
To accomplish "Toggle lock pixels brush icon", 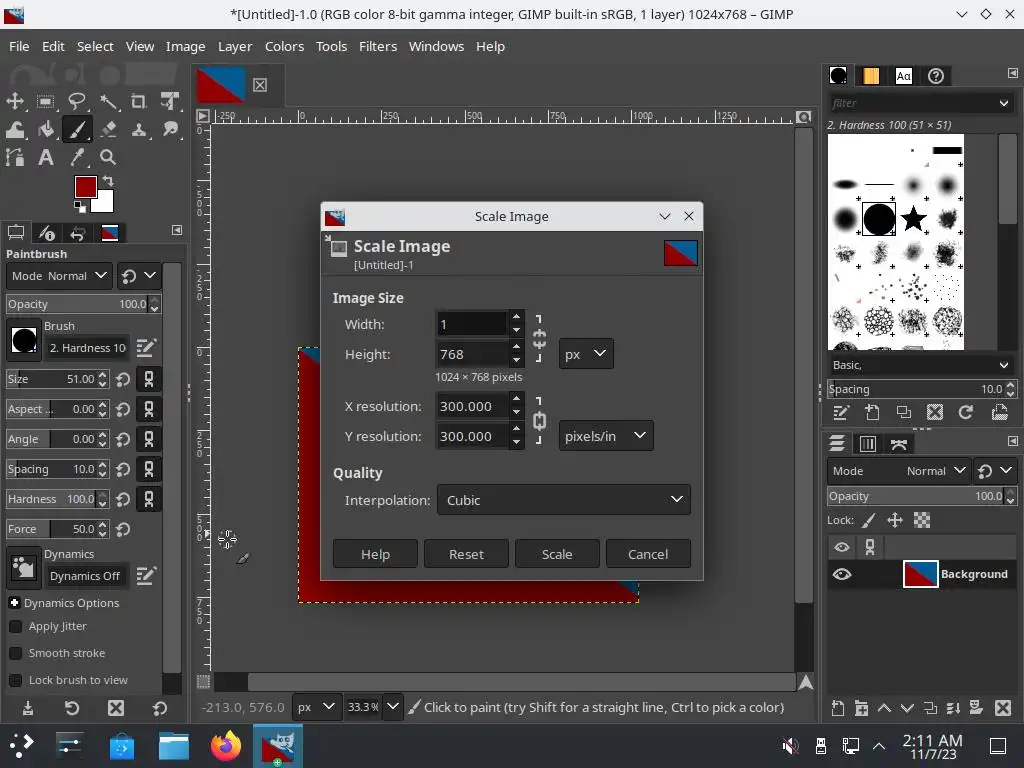I will pyautogui.click(x=869, y=520).
